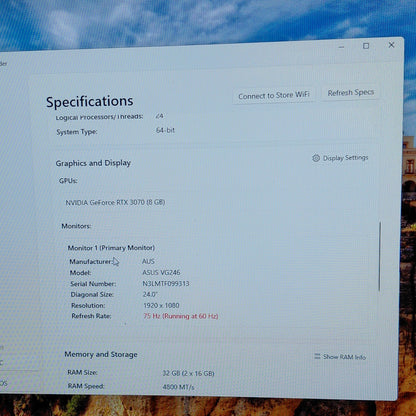Screen dimensions: 416x416
Task: Click the GPUs: label
Action: [68, 181]
